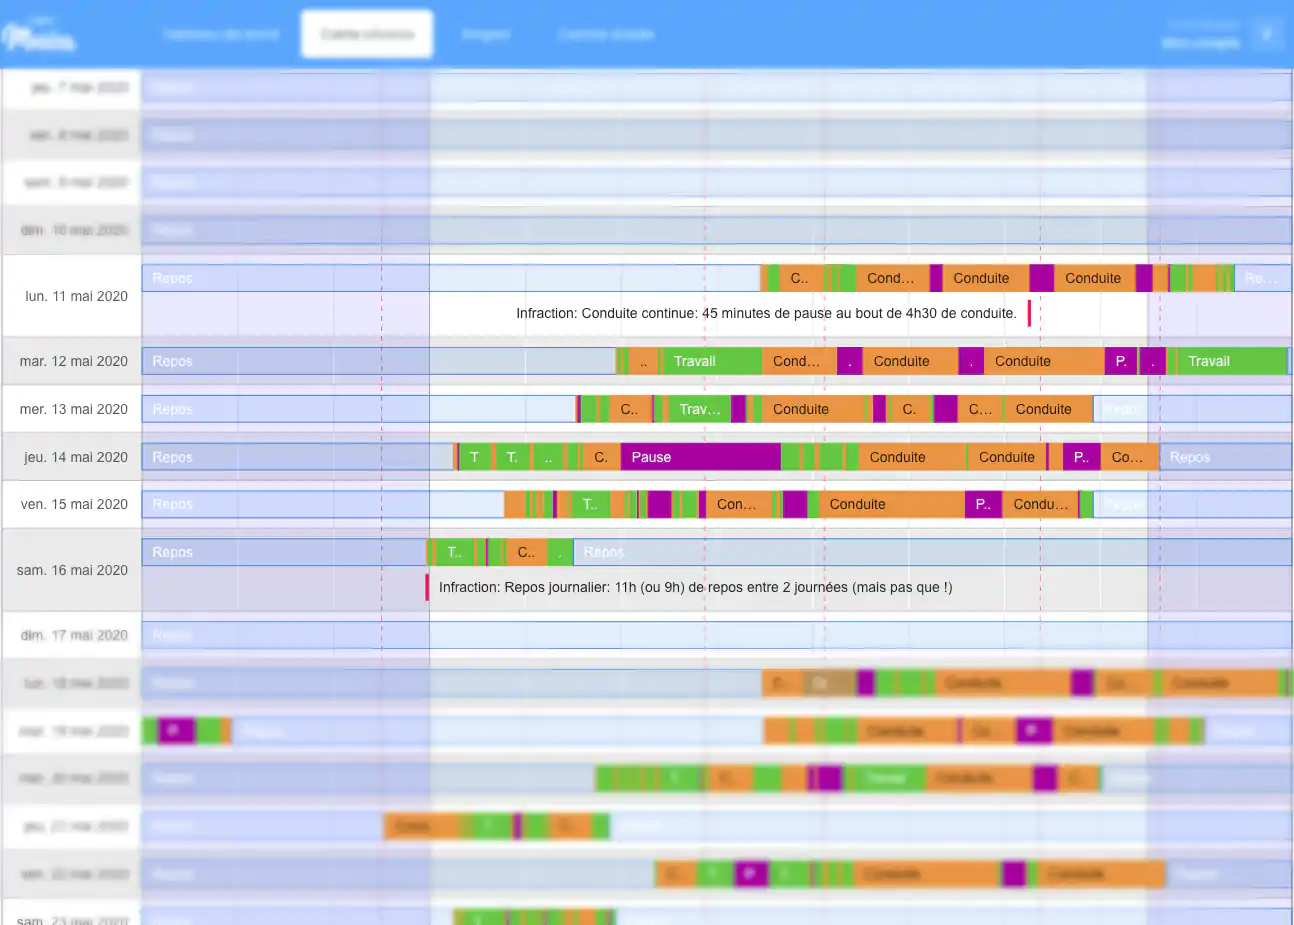Select the 'Cond…' block on mar. 12 mai
This screenshot has width=1294, height=925.
click(x=799, y=361)
